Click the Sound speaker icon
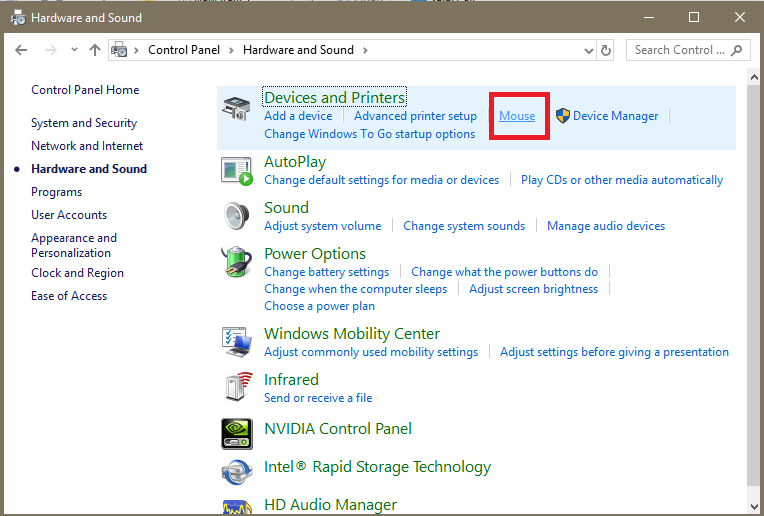The image size is (764, 516). pyautogui.click(x=237, y=215)
